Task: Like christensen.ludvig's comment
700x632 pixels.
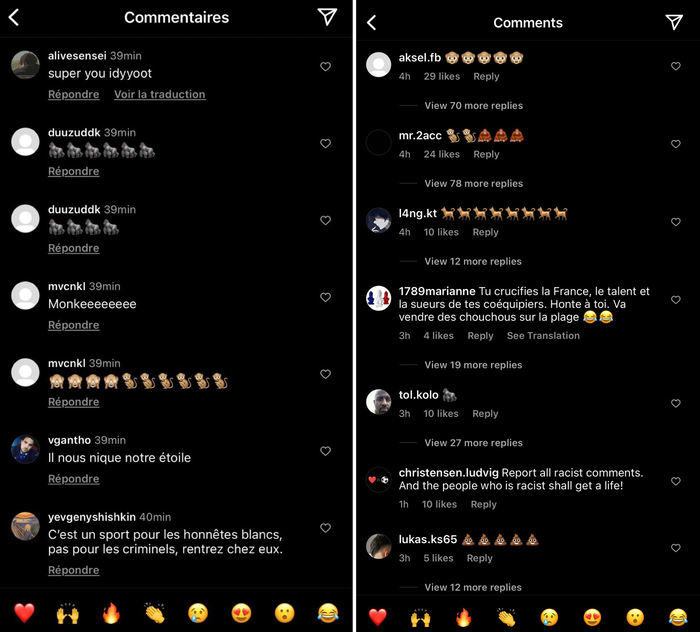Action: 676,481
